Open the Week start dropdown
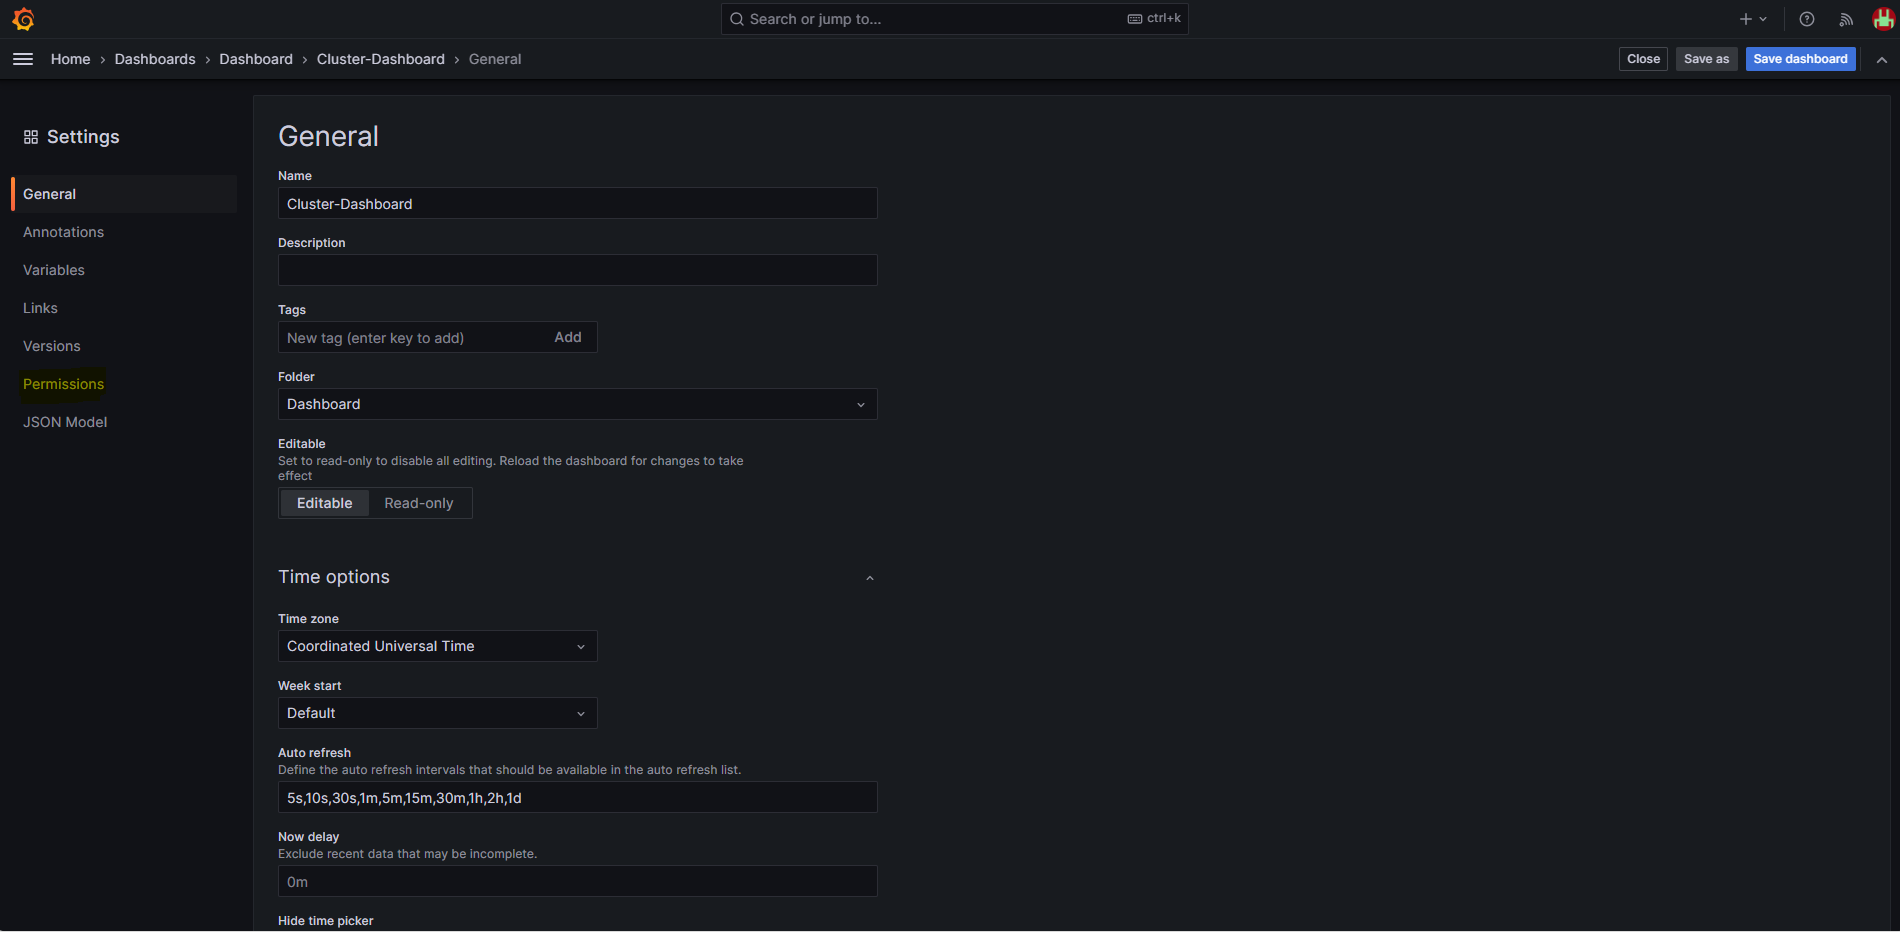The width and height of the screenshot is (1900, 932). tap(437, 713)
